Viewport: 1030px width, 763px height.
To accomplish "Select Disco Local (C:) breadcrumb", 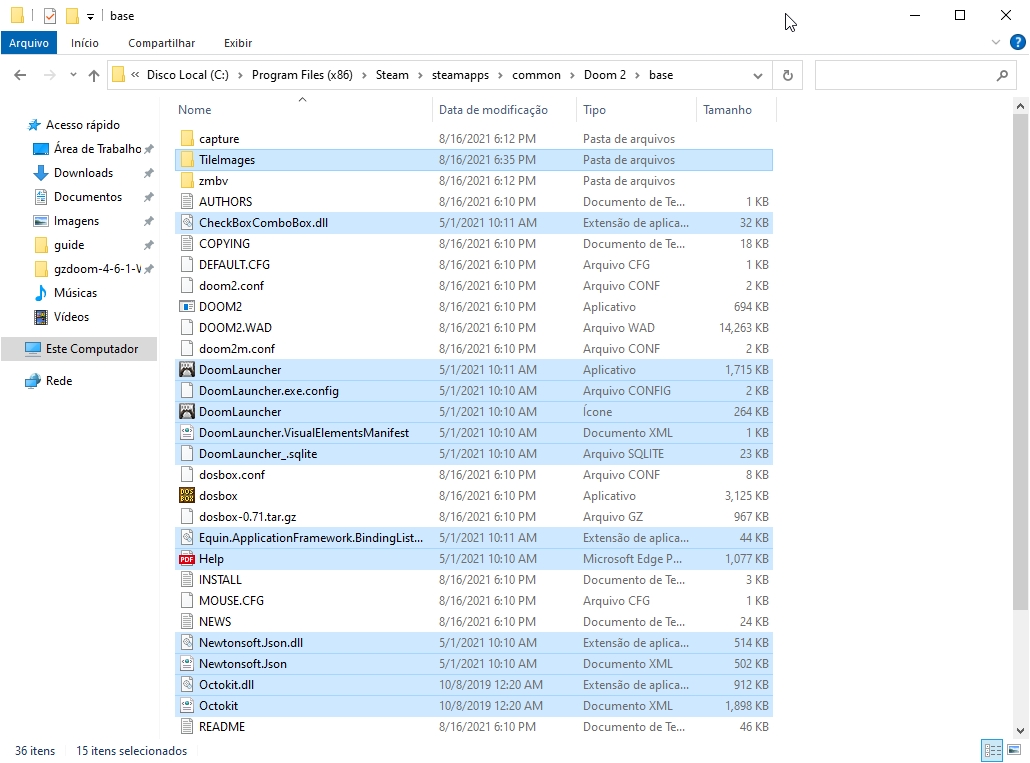I will [x=188, y=75].
